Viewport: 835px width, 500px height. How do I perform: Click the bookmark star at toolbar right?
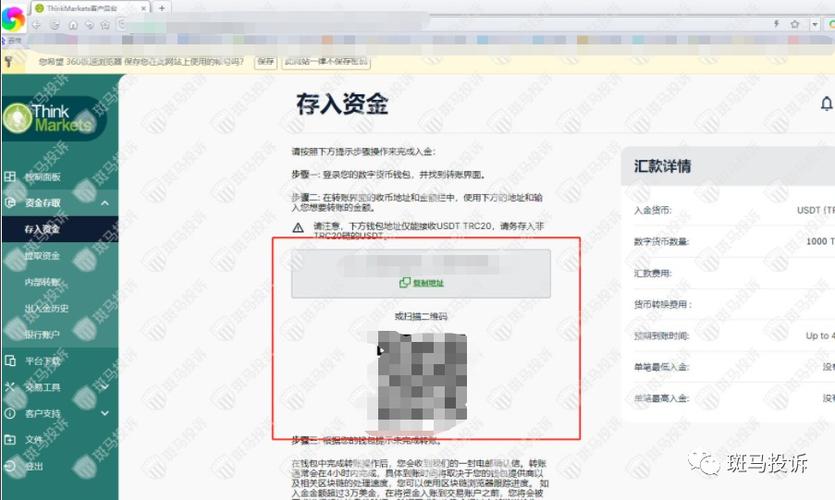click(795, 24)
